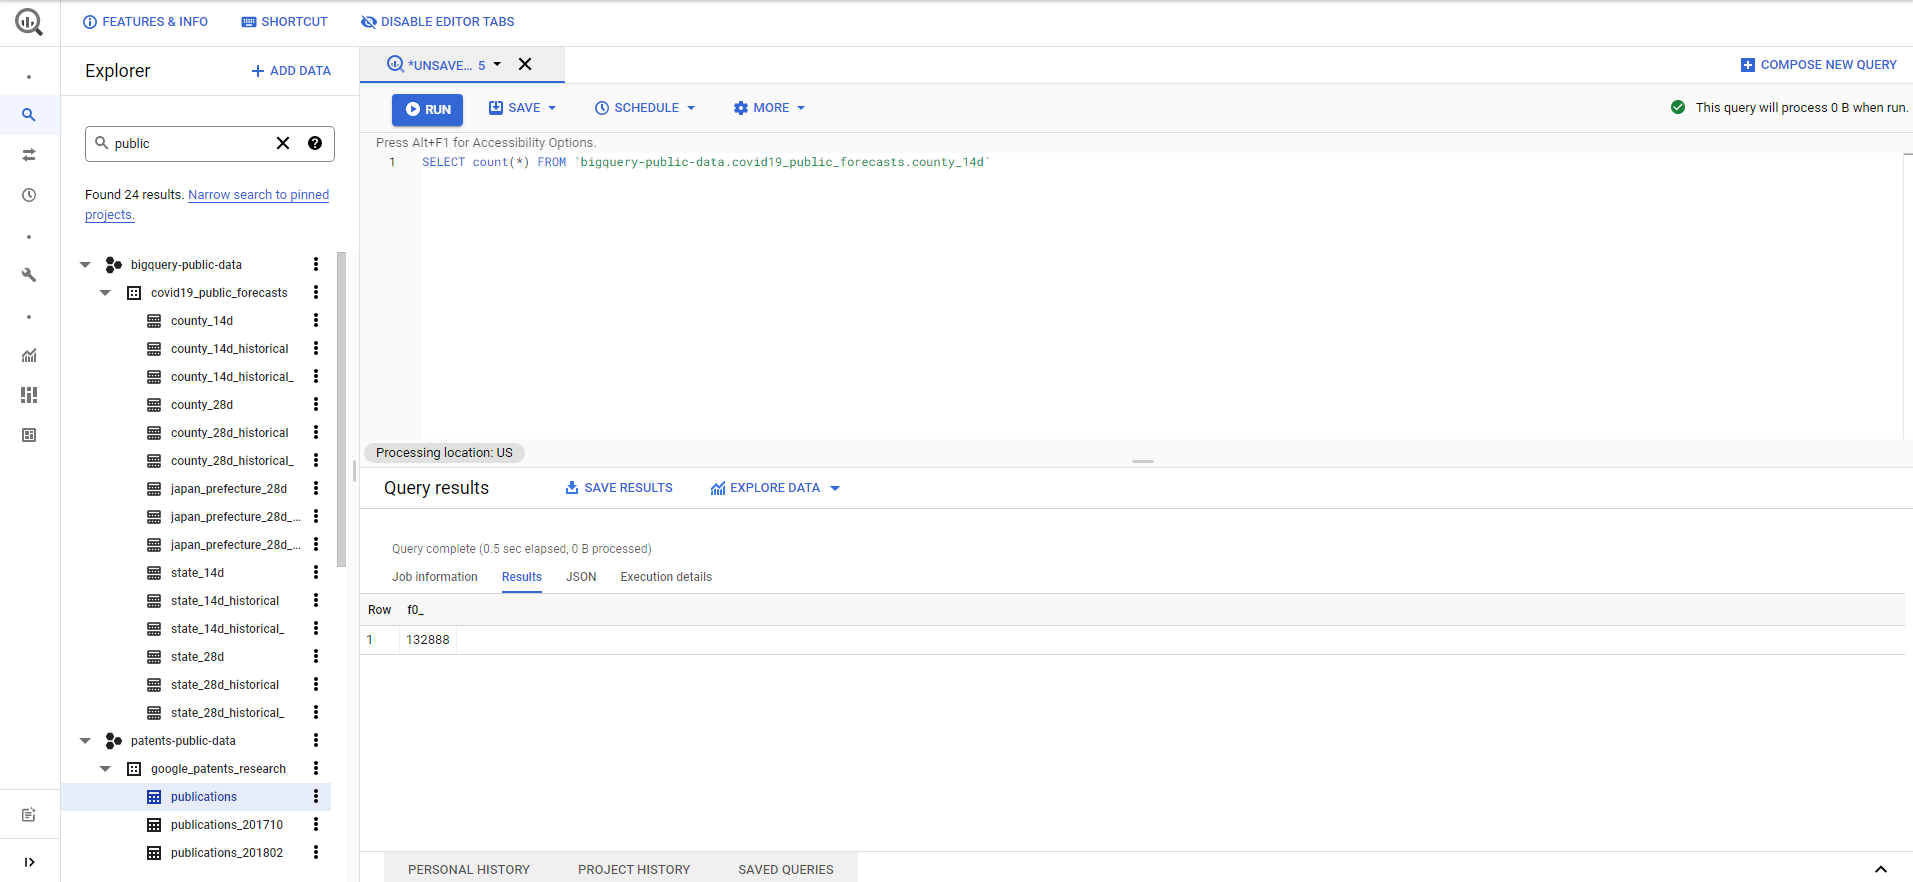1913x882 pixels.
Task: Open actions menu for bigquery-public-data project
Action: (316, 264)
